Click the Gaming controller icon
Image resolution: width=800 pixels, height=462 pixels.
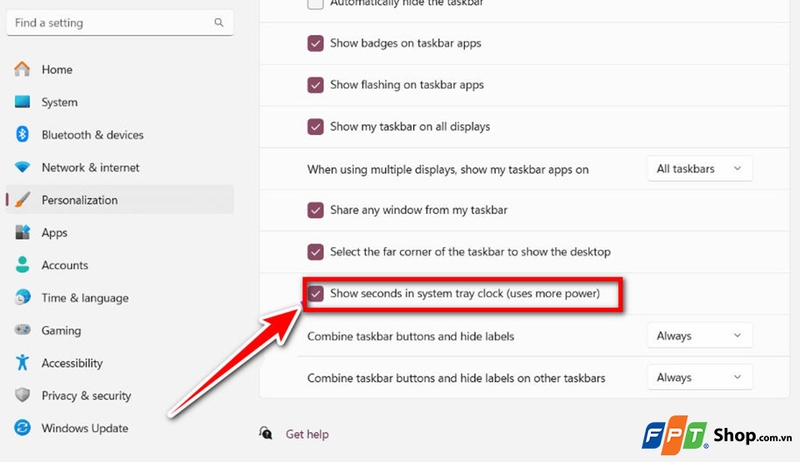(x=22, y=330)
